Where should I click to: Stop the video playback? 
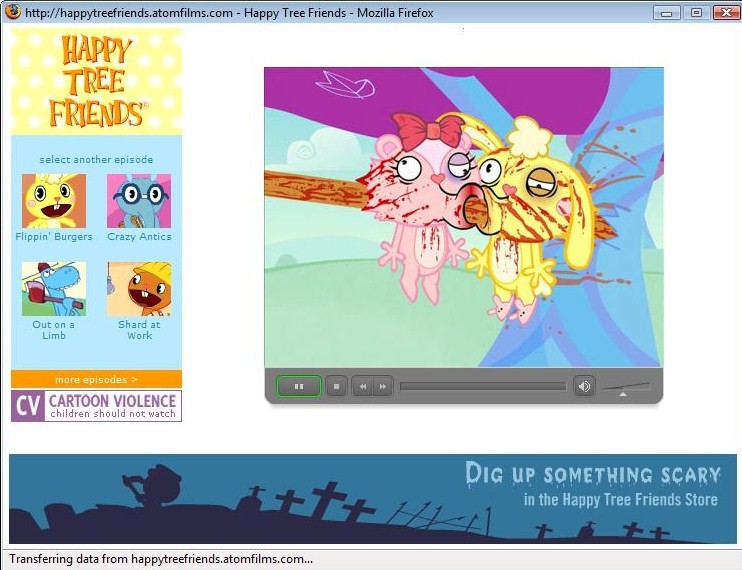point(336,386)
